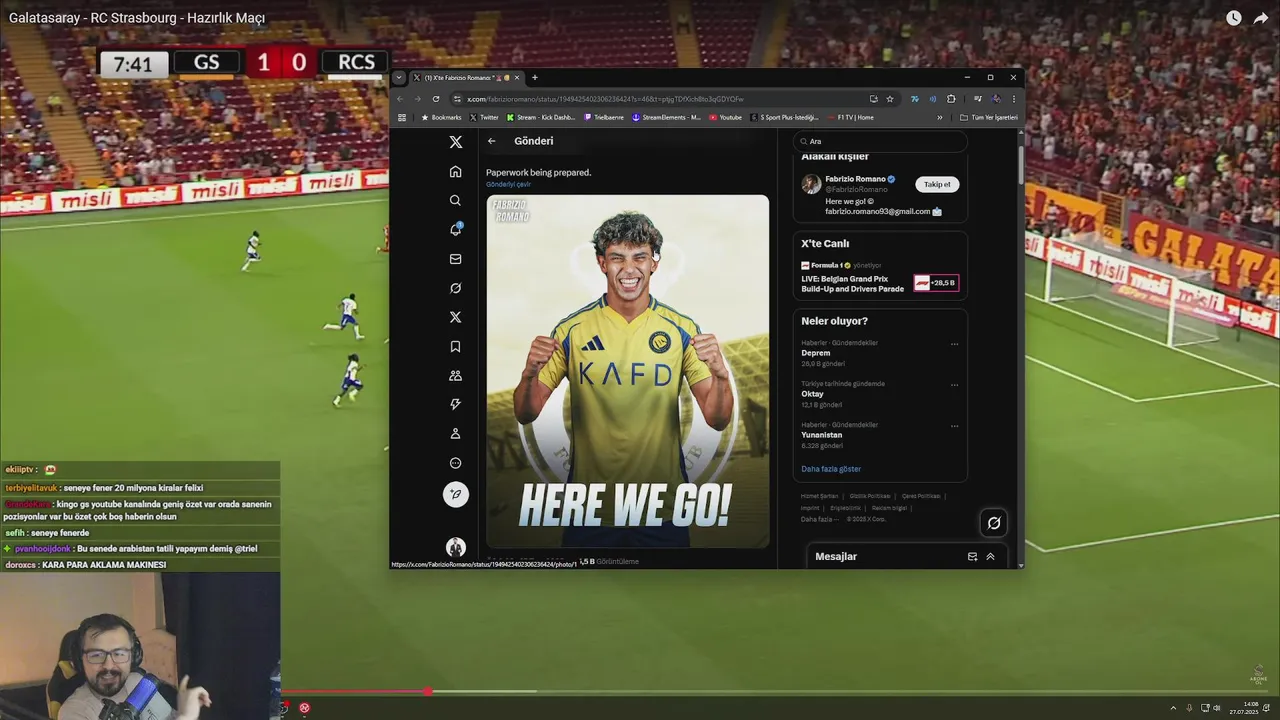The width and height of the screenshot is (1280, 720).
Task: Open StreamElements bookmark
Action: pyautogui.click(x=666, y=117)
